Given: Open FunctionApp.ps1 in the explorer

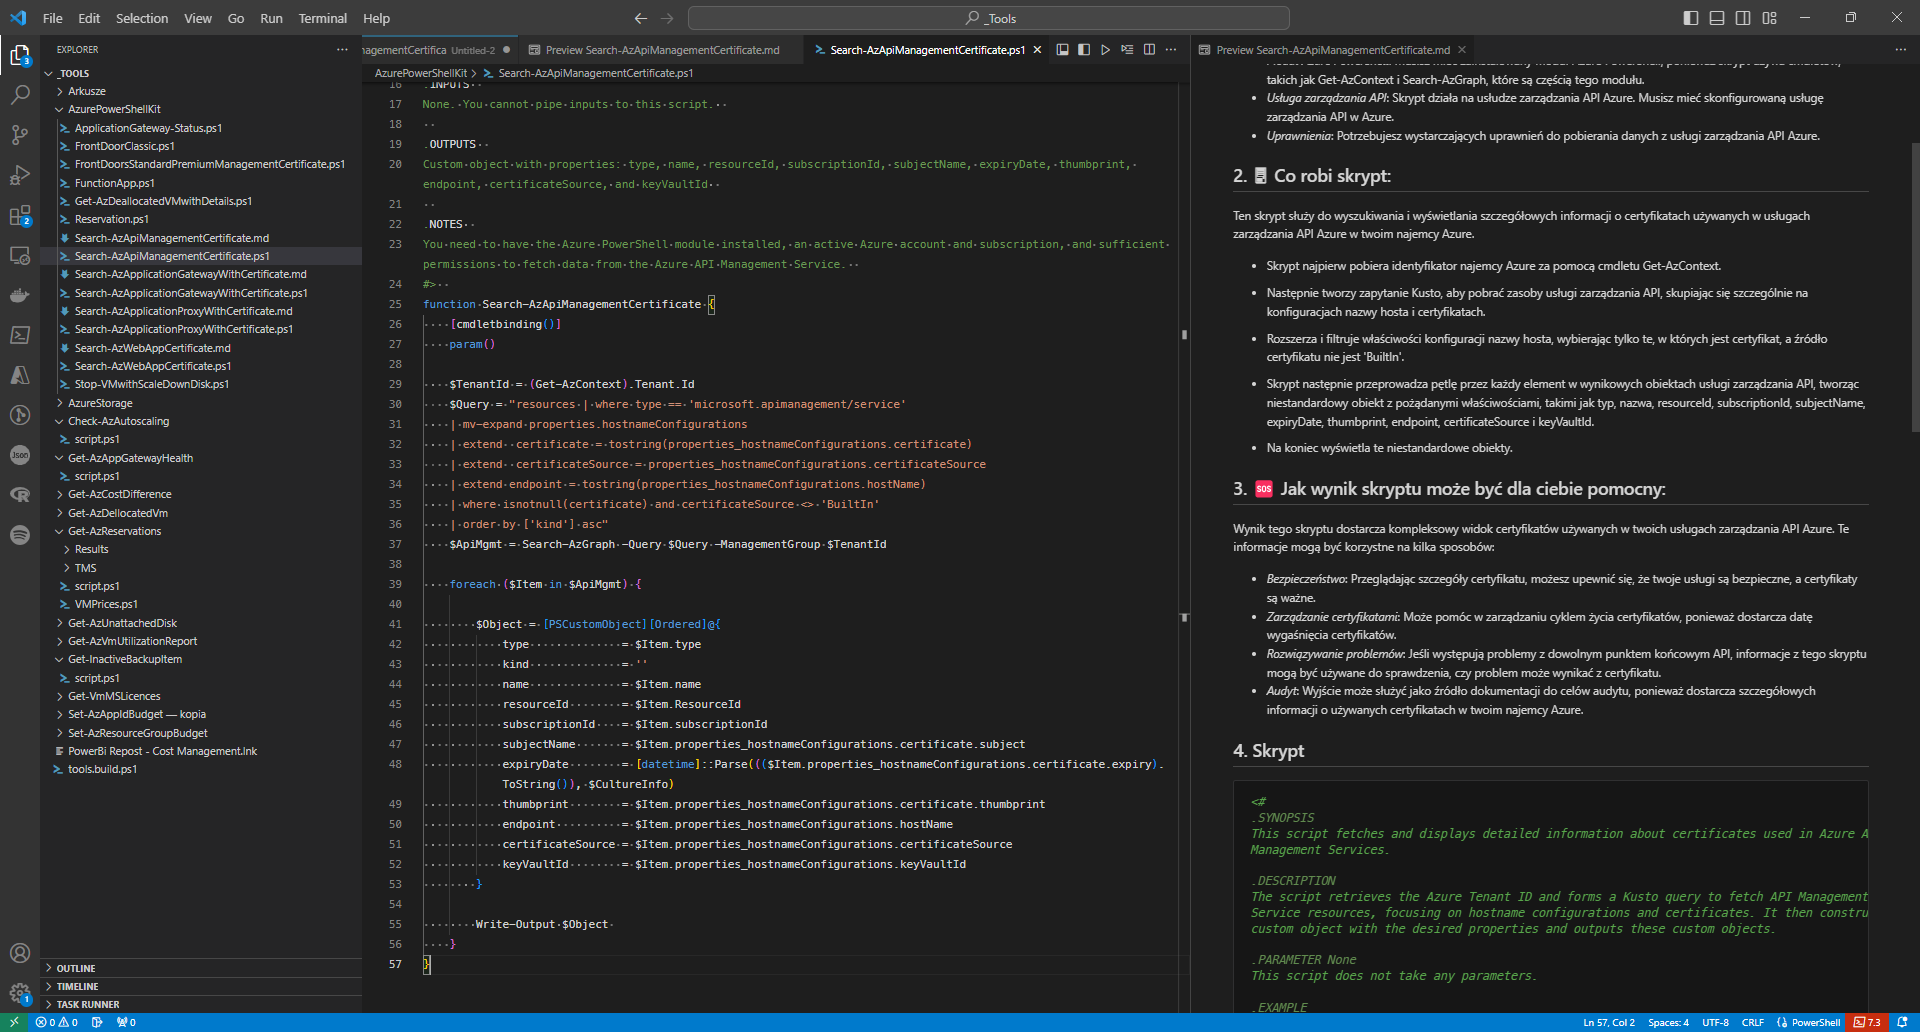Looking at the screenshot, I should pos(114,183).
